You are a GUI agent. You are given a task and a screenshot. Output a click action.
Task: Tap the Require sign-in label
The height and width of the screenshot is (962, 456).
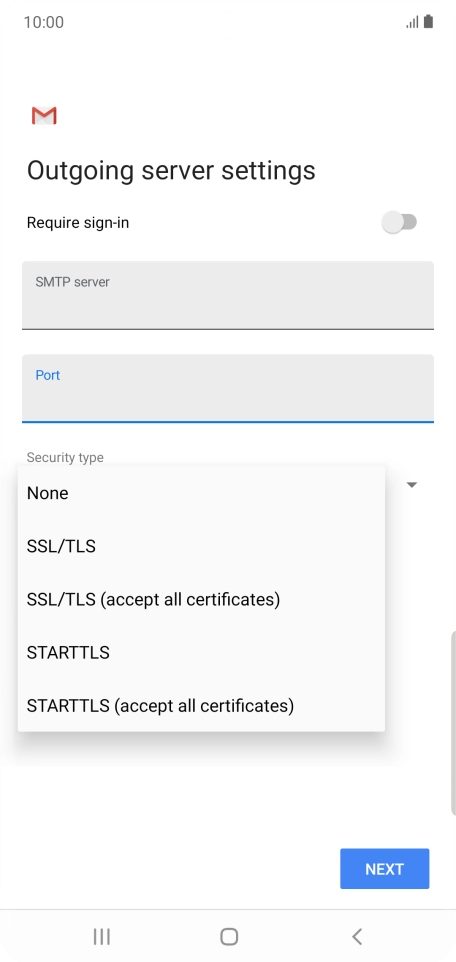(78, 223)
